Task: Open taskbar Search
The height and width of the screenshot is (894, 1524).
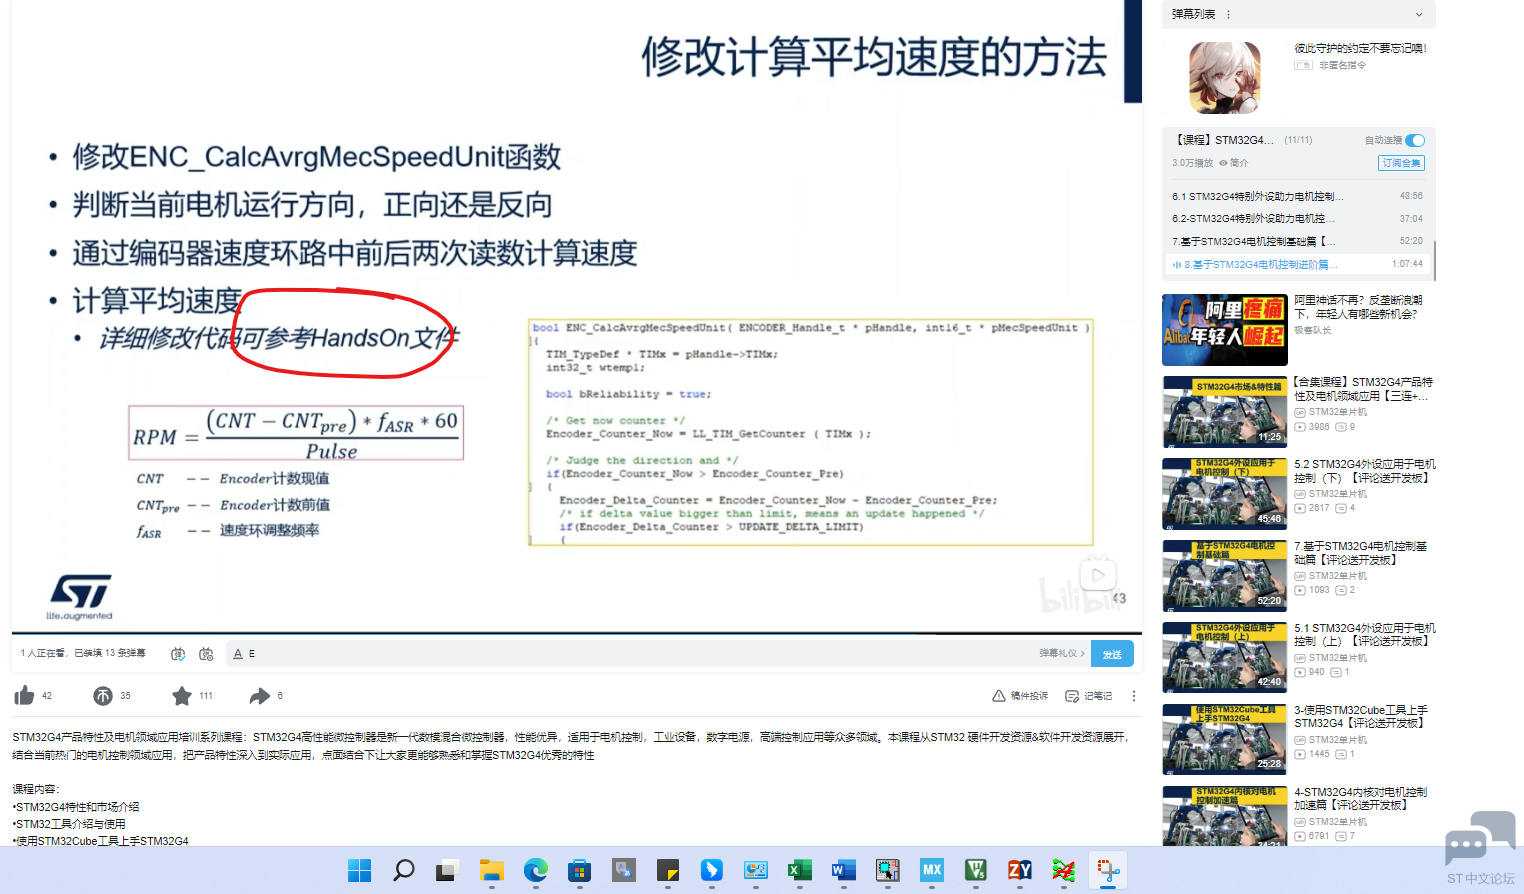Action: point(404,871)
